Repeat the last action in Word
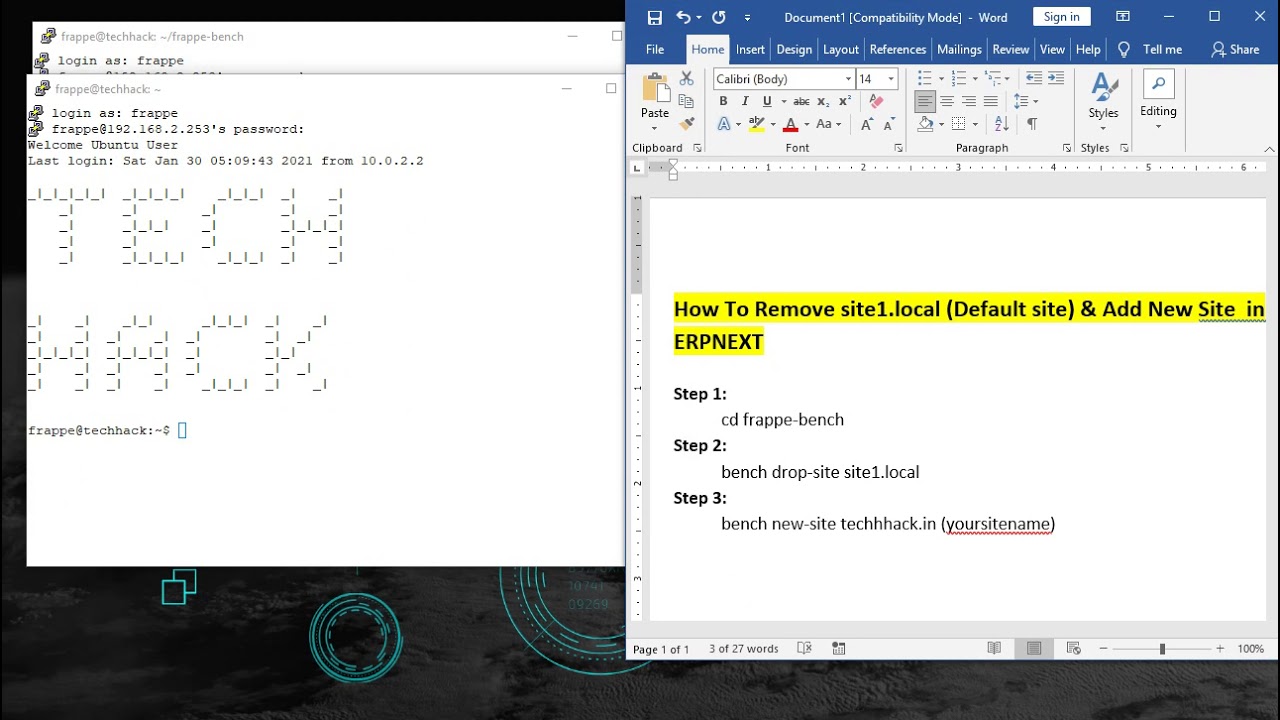Image resolution: width=1280 pixels, height=720 pixels. [x=718, y=17]
